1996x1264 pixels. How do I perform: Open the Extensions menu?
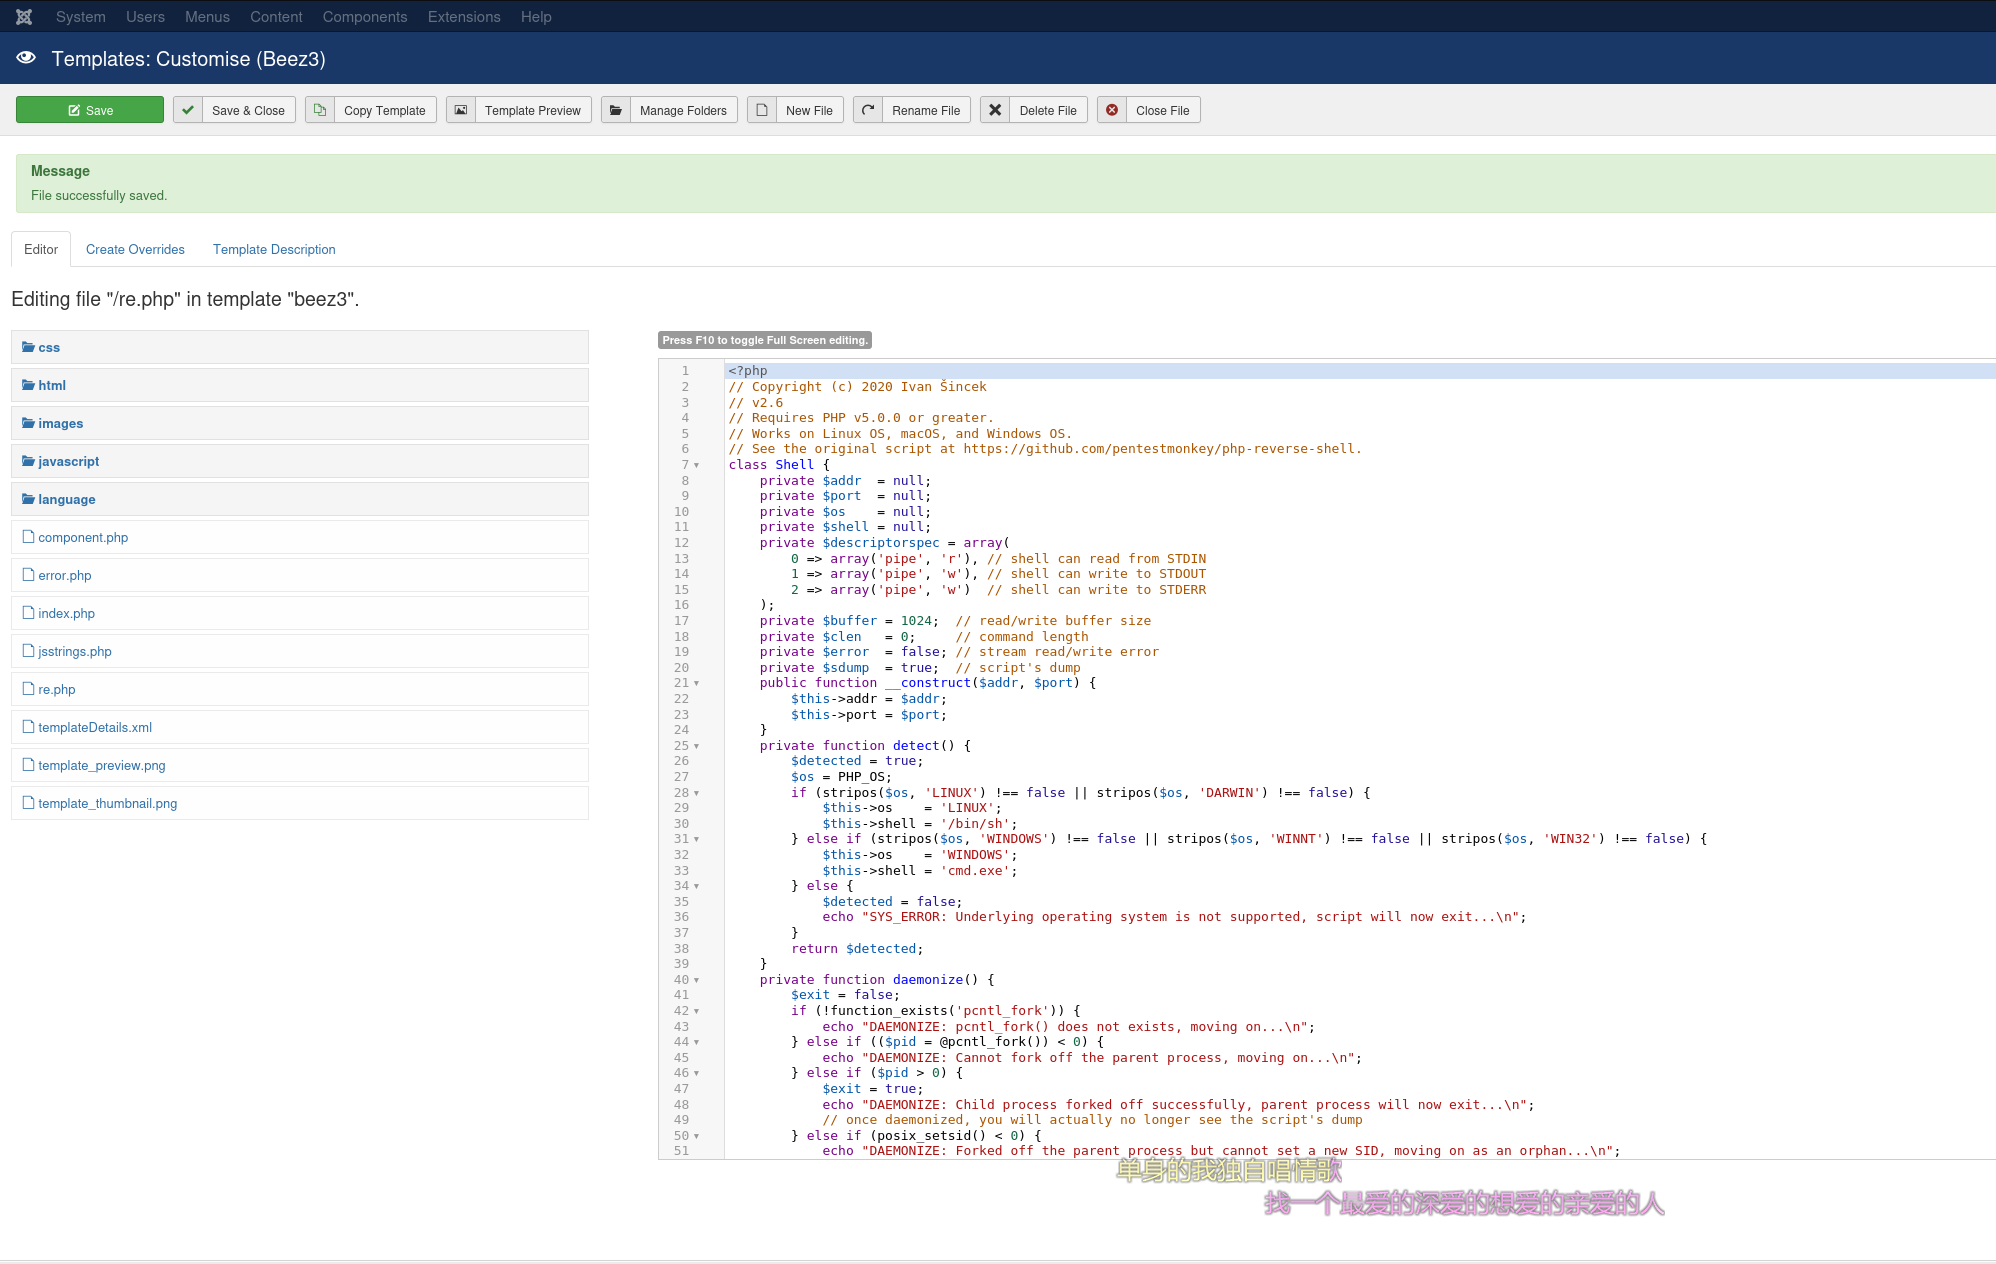[x=463, y=16]
